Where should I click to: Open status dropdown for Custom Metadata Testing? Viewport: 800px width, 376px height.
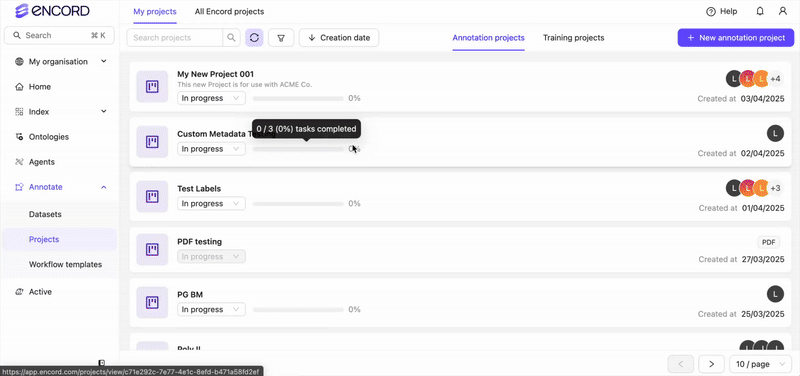coord(211,149)
